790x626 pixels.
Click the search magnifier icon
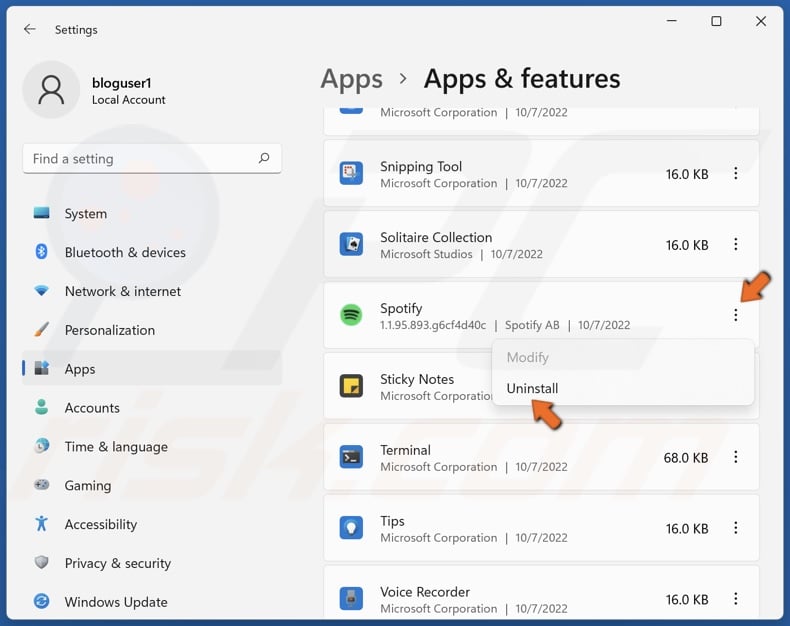pyautogui.click(x=264, y=158)
